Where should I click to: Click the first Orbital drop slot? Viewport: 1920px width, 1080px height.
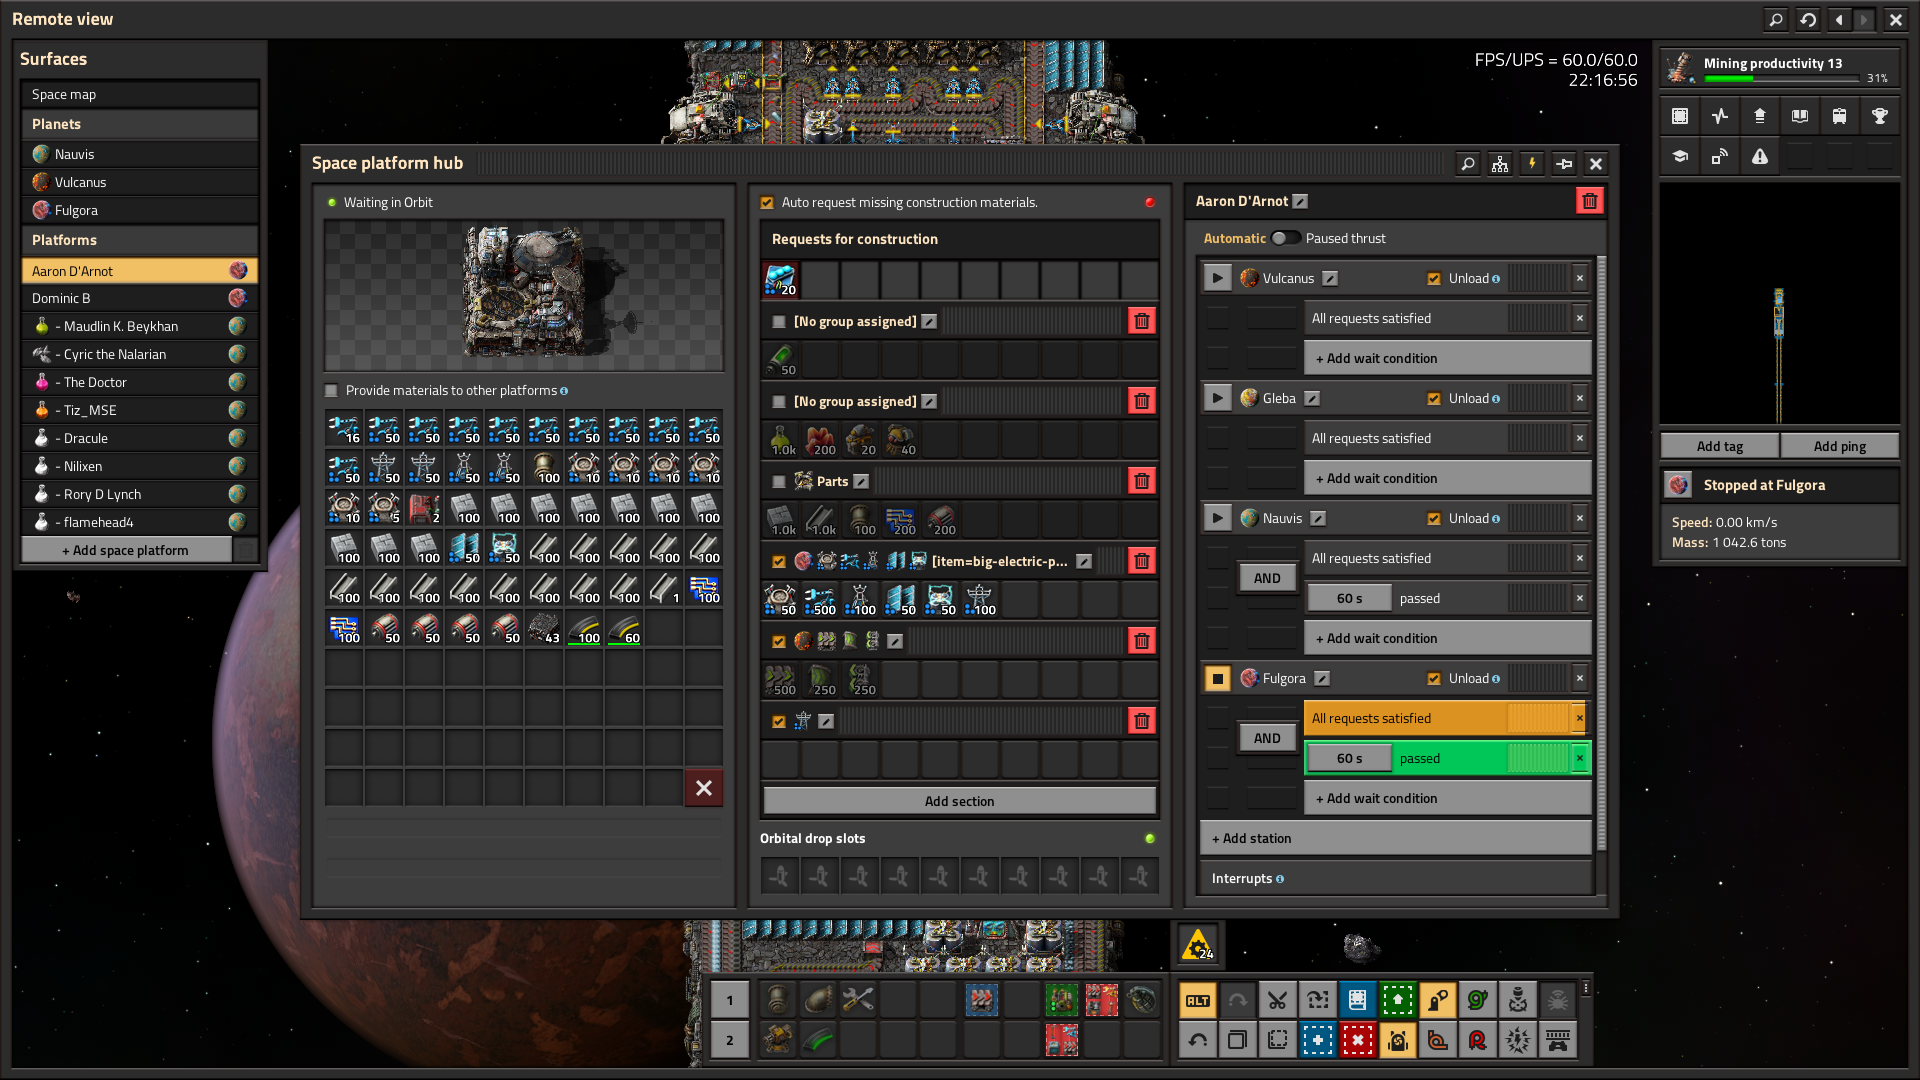[x=780, y=876]
